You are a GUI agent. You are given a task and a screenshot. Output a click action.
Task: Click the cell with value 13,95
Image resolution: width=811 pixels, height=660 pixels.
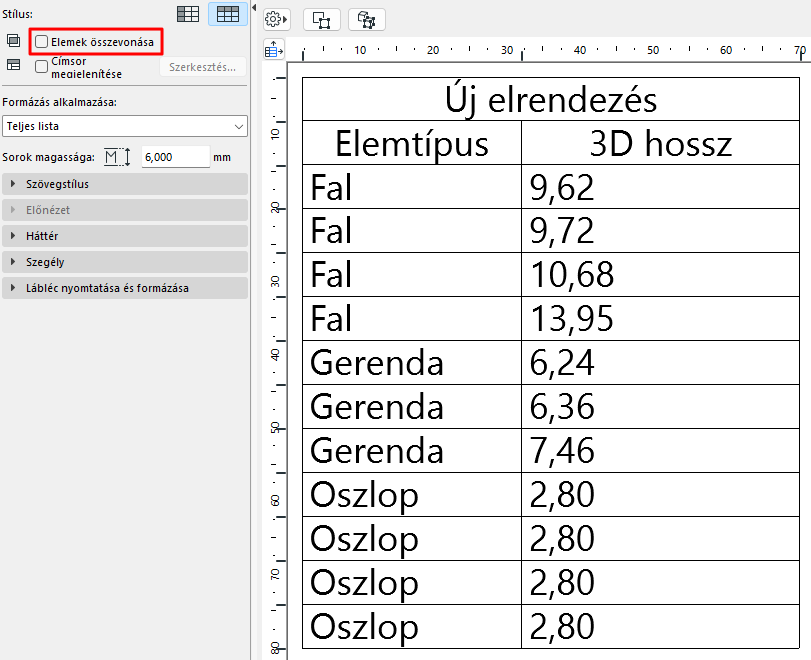click(660, 319)
